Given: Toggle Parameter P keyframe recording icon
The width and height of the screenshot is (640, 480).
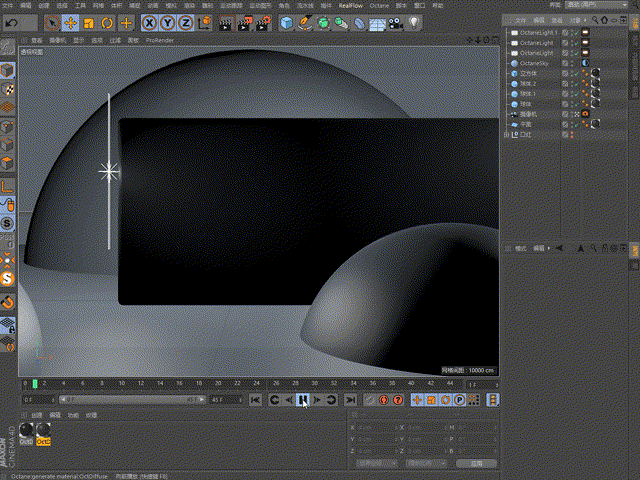Looking at the screenshot, I should (460, 400).
